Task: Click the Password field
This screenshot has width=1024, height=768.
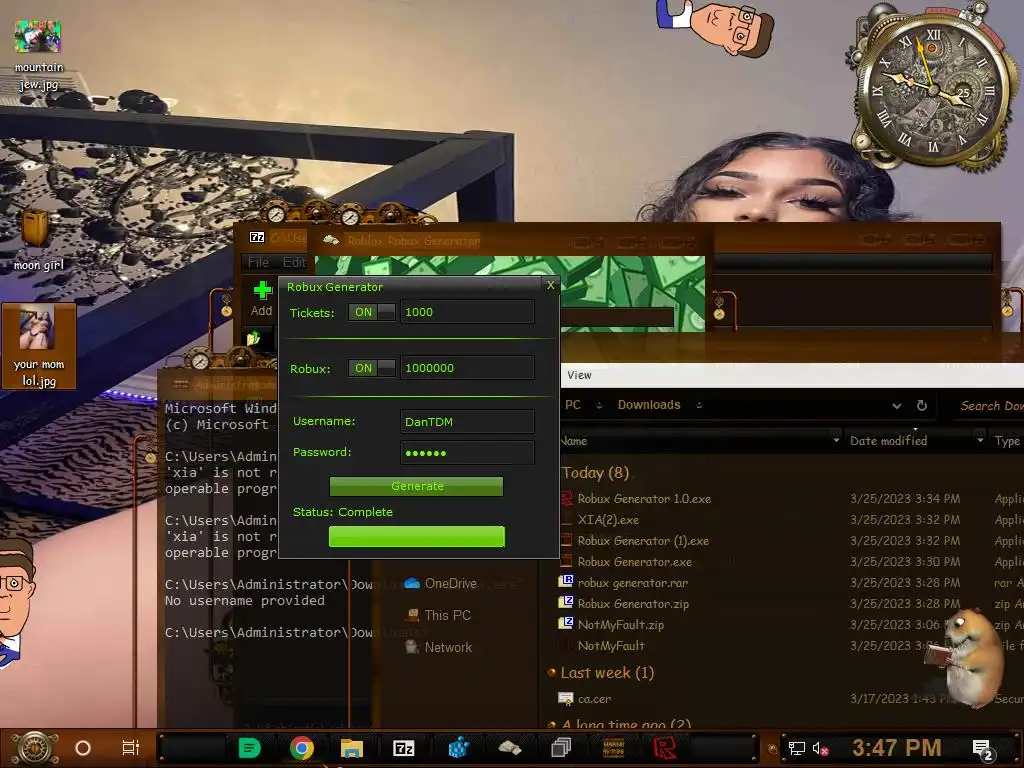Action: click(x=468, y=453)
